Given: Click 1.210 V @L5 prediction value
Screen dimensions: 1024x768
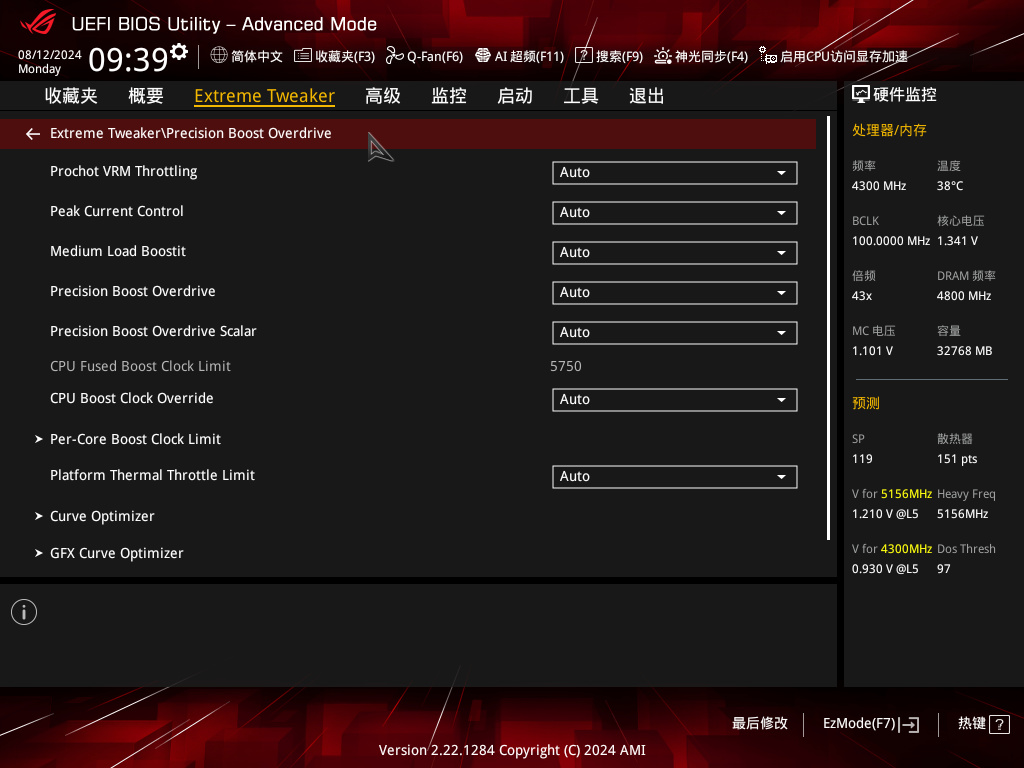Looking at the screenshot, I should [x=885, y=514].
